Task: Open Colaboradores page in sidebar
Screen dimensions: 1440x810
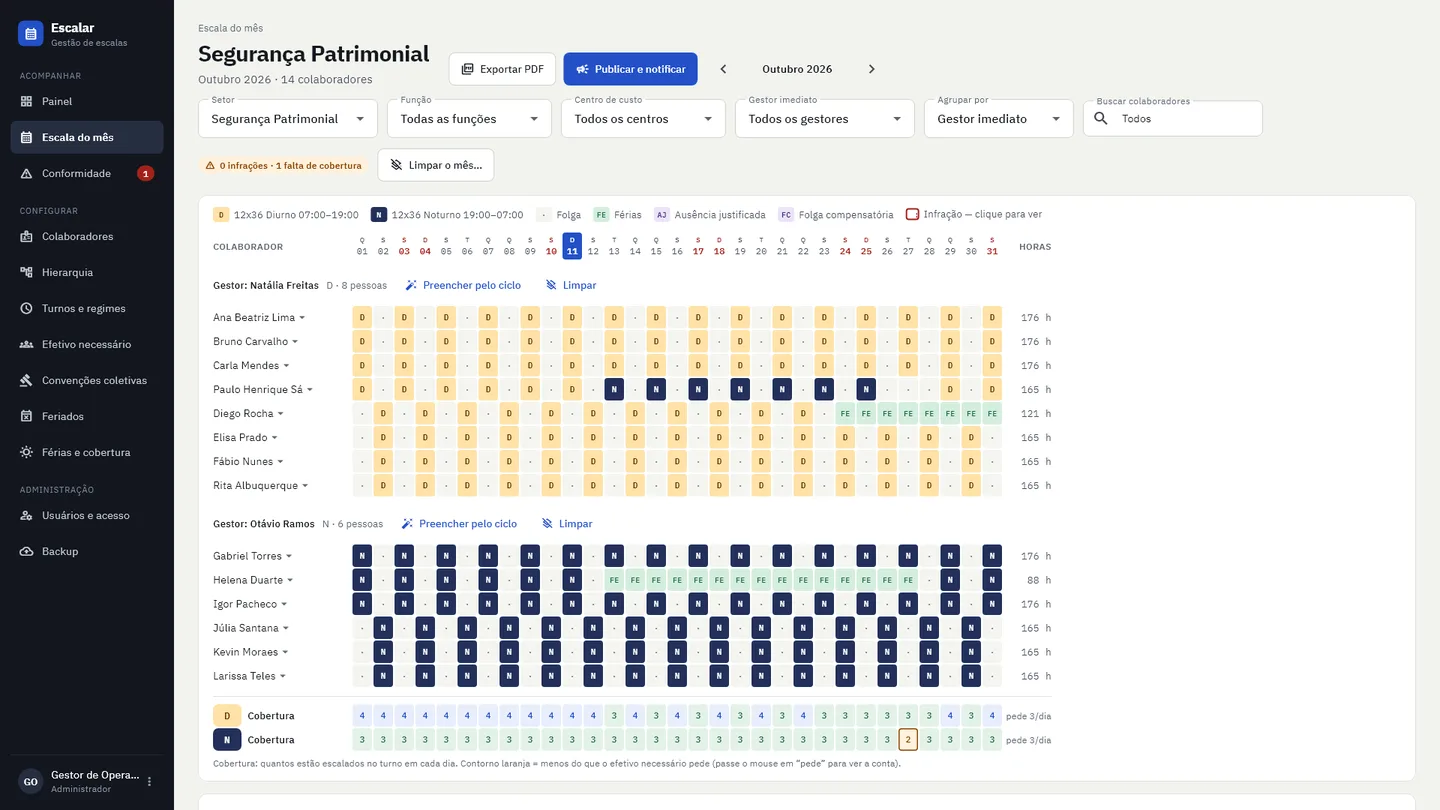Action: click(87, 236)
